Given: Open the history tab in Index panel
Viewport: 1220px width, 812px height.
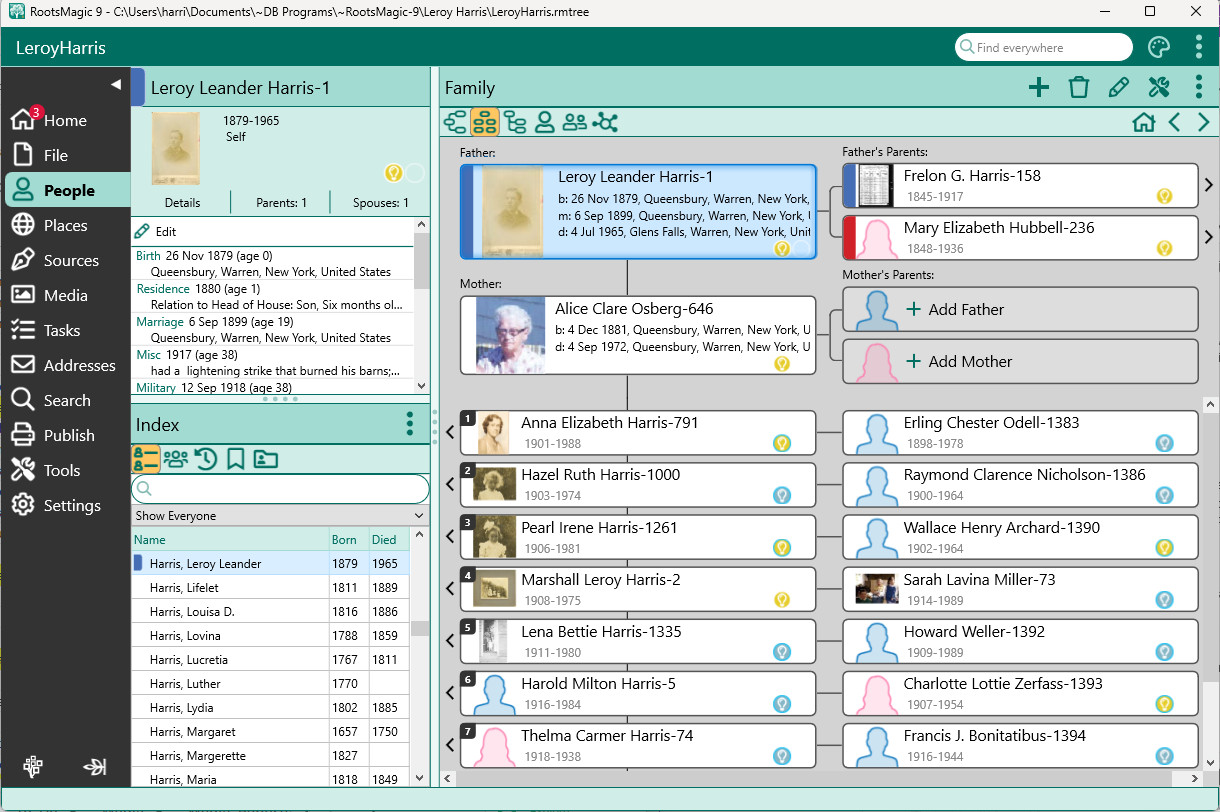Looking at the screenshot, I should [206, 459].
